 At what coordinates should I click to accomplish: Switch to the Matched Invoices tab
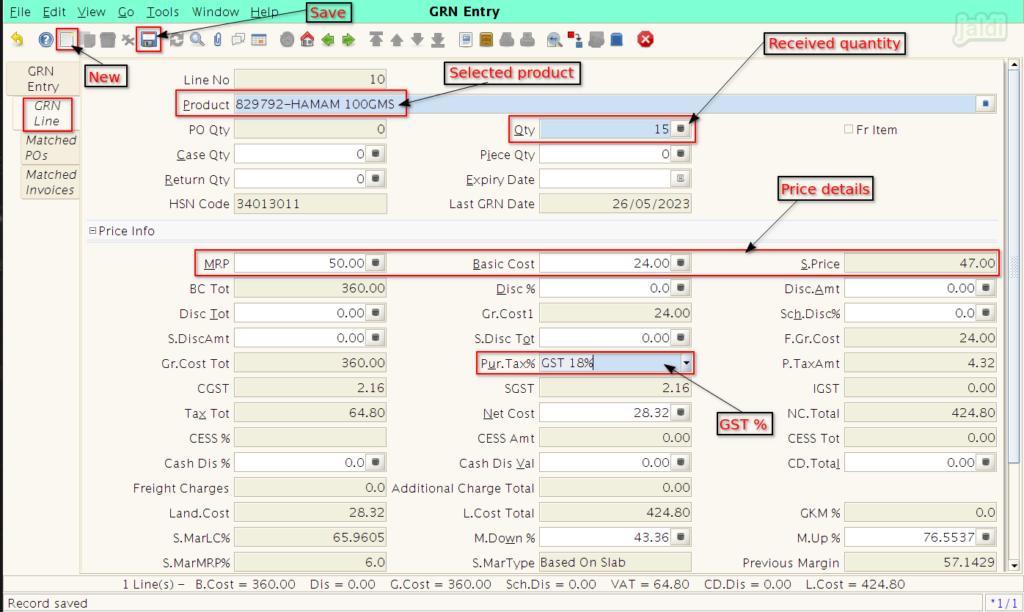click(50, 182)
